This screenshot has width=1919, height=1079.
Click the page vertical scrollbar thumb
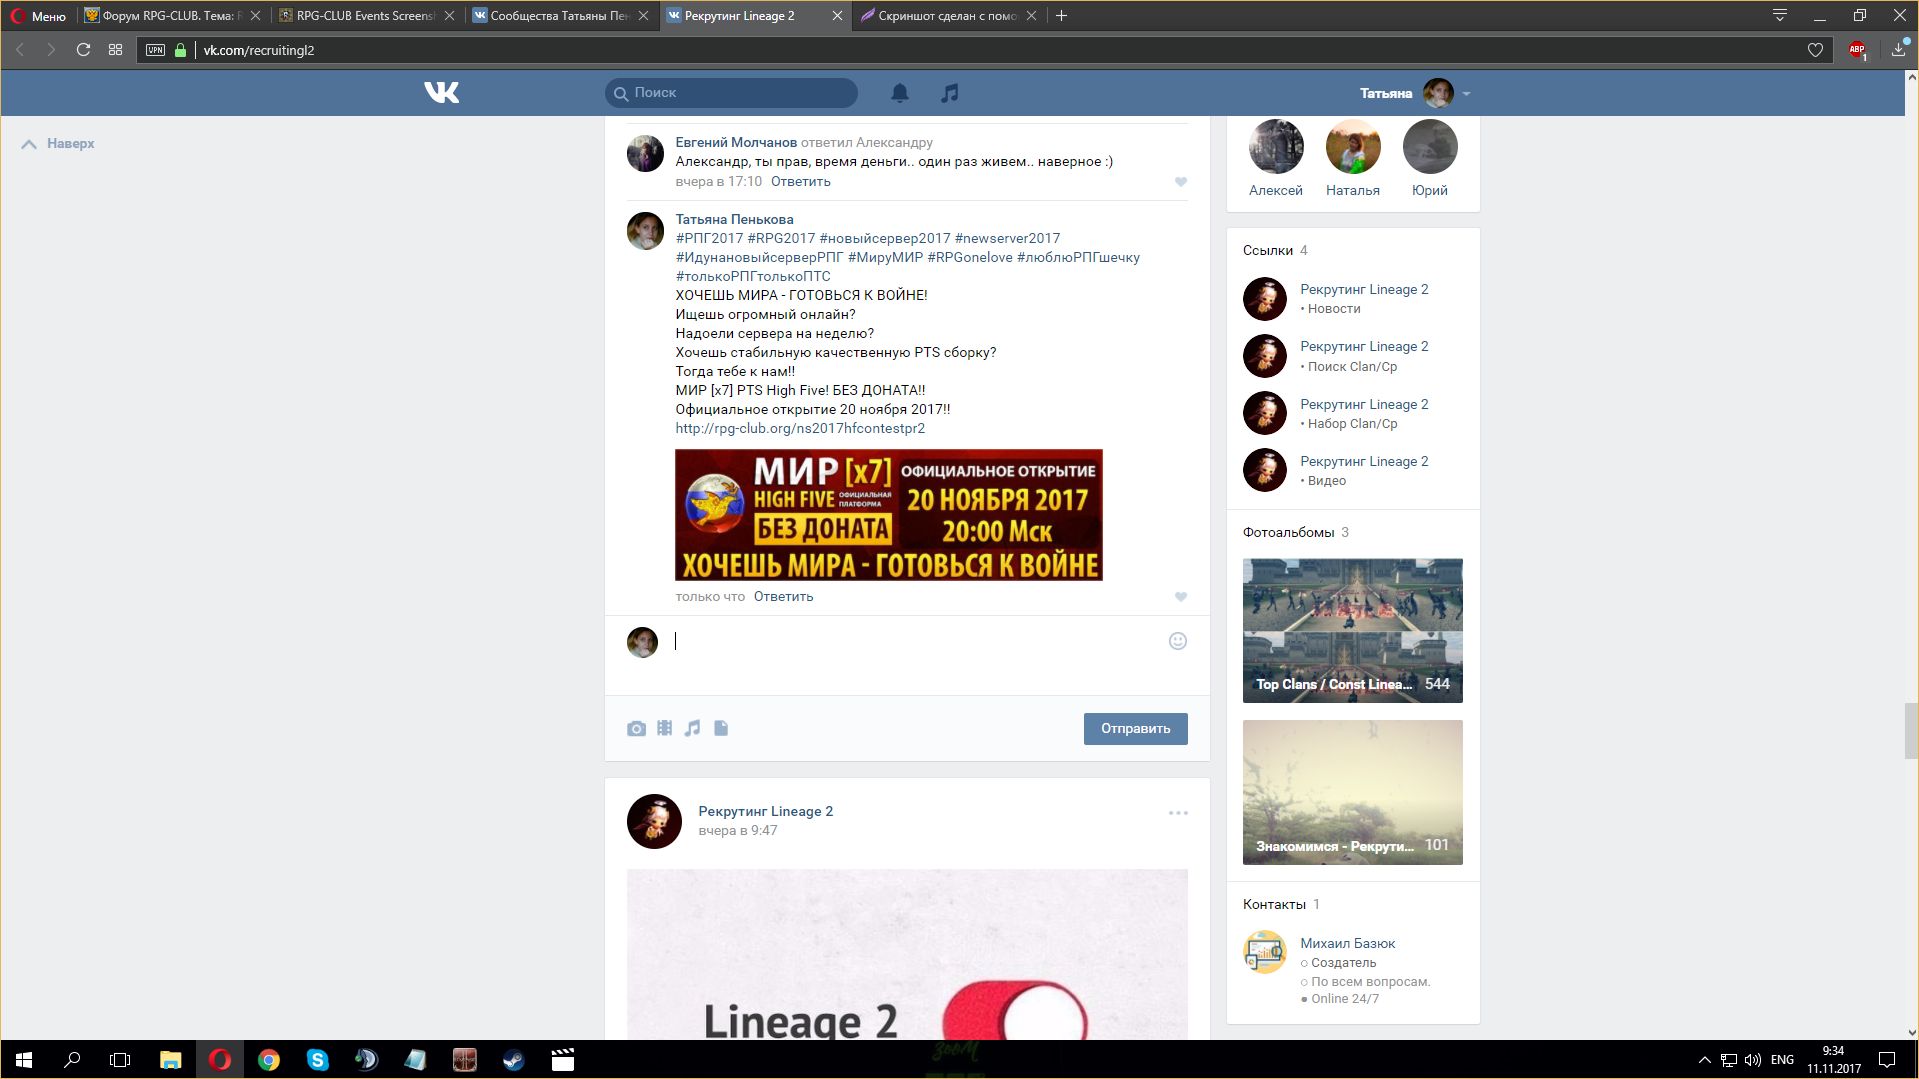point(1911,731)
